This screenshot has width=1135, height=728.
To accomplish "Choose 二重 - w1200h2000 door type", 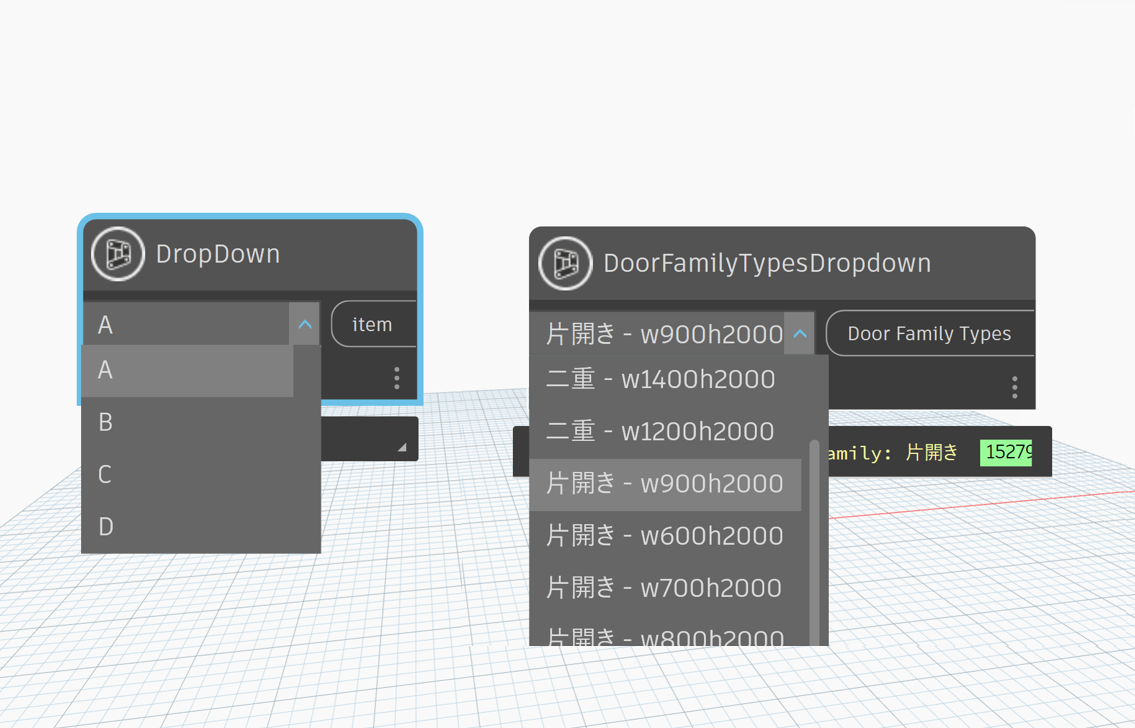I will 661,432.
